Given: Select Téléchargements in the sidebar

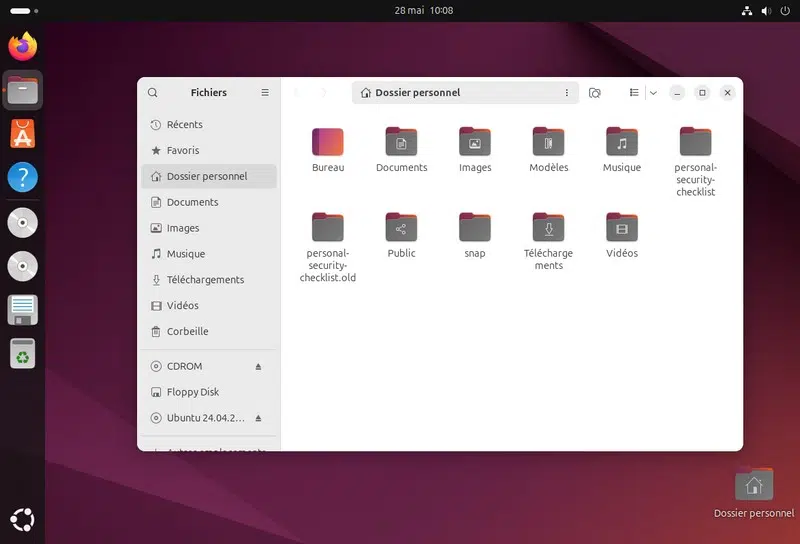Looking at the screenshot, I should (205, 280).
